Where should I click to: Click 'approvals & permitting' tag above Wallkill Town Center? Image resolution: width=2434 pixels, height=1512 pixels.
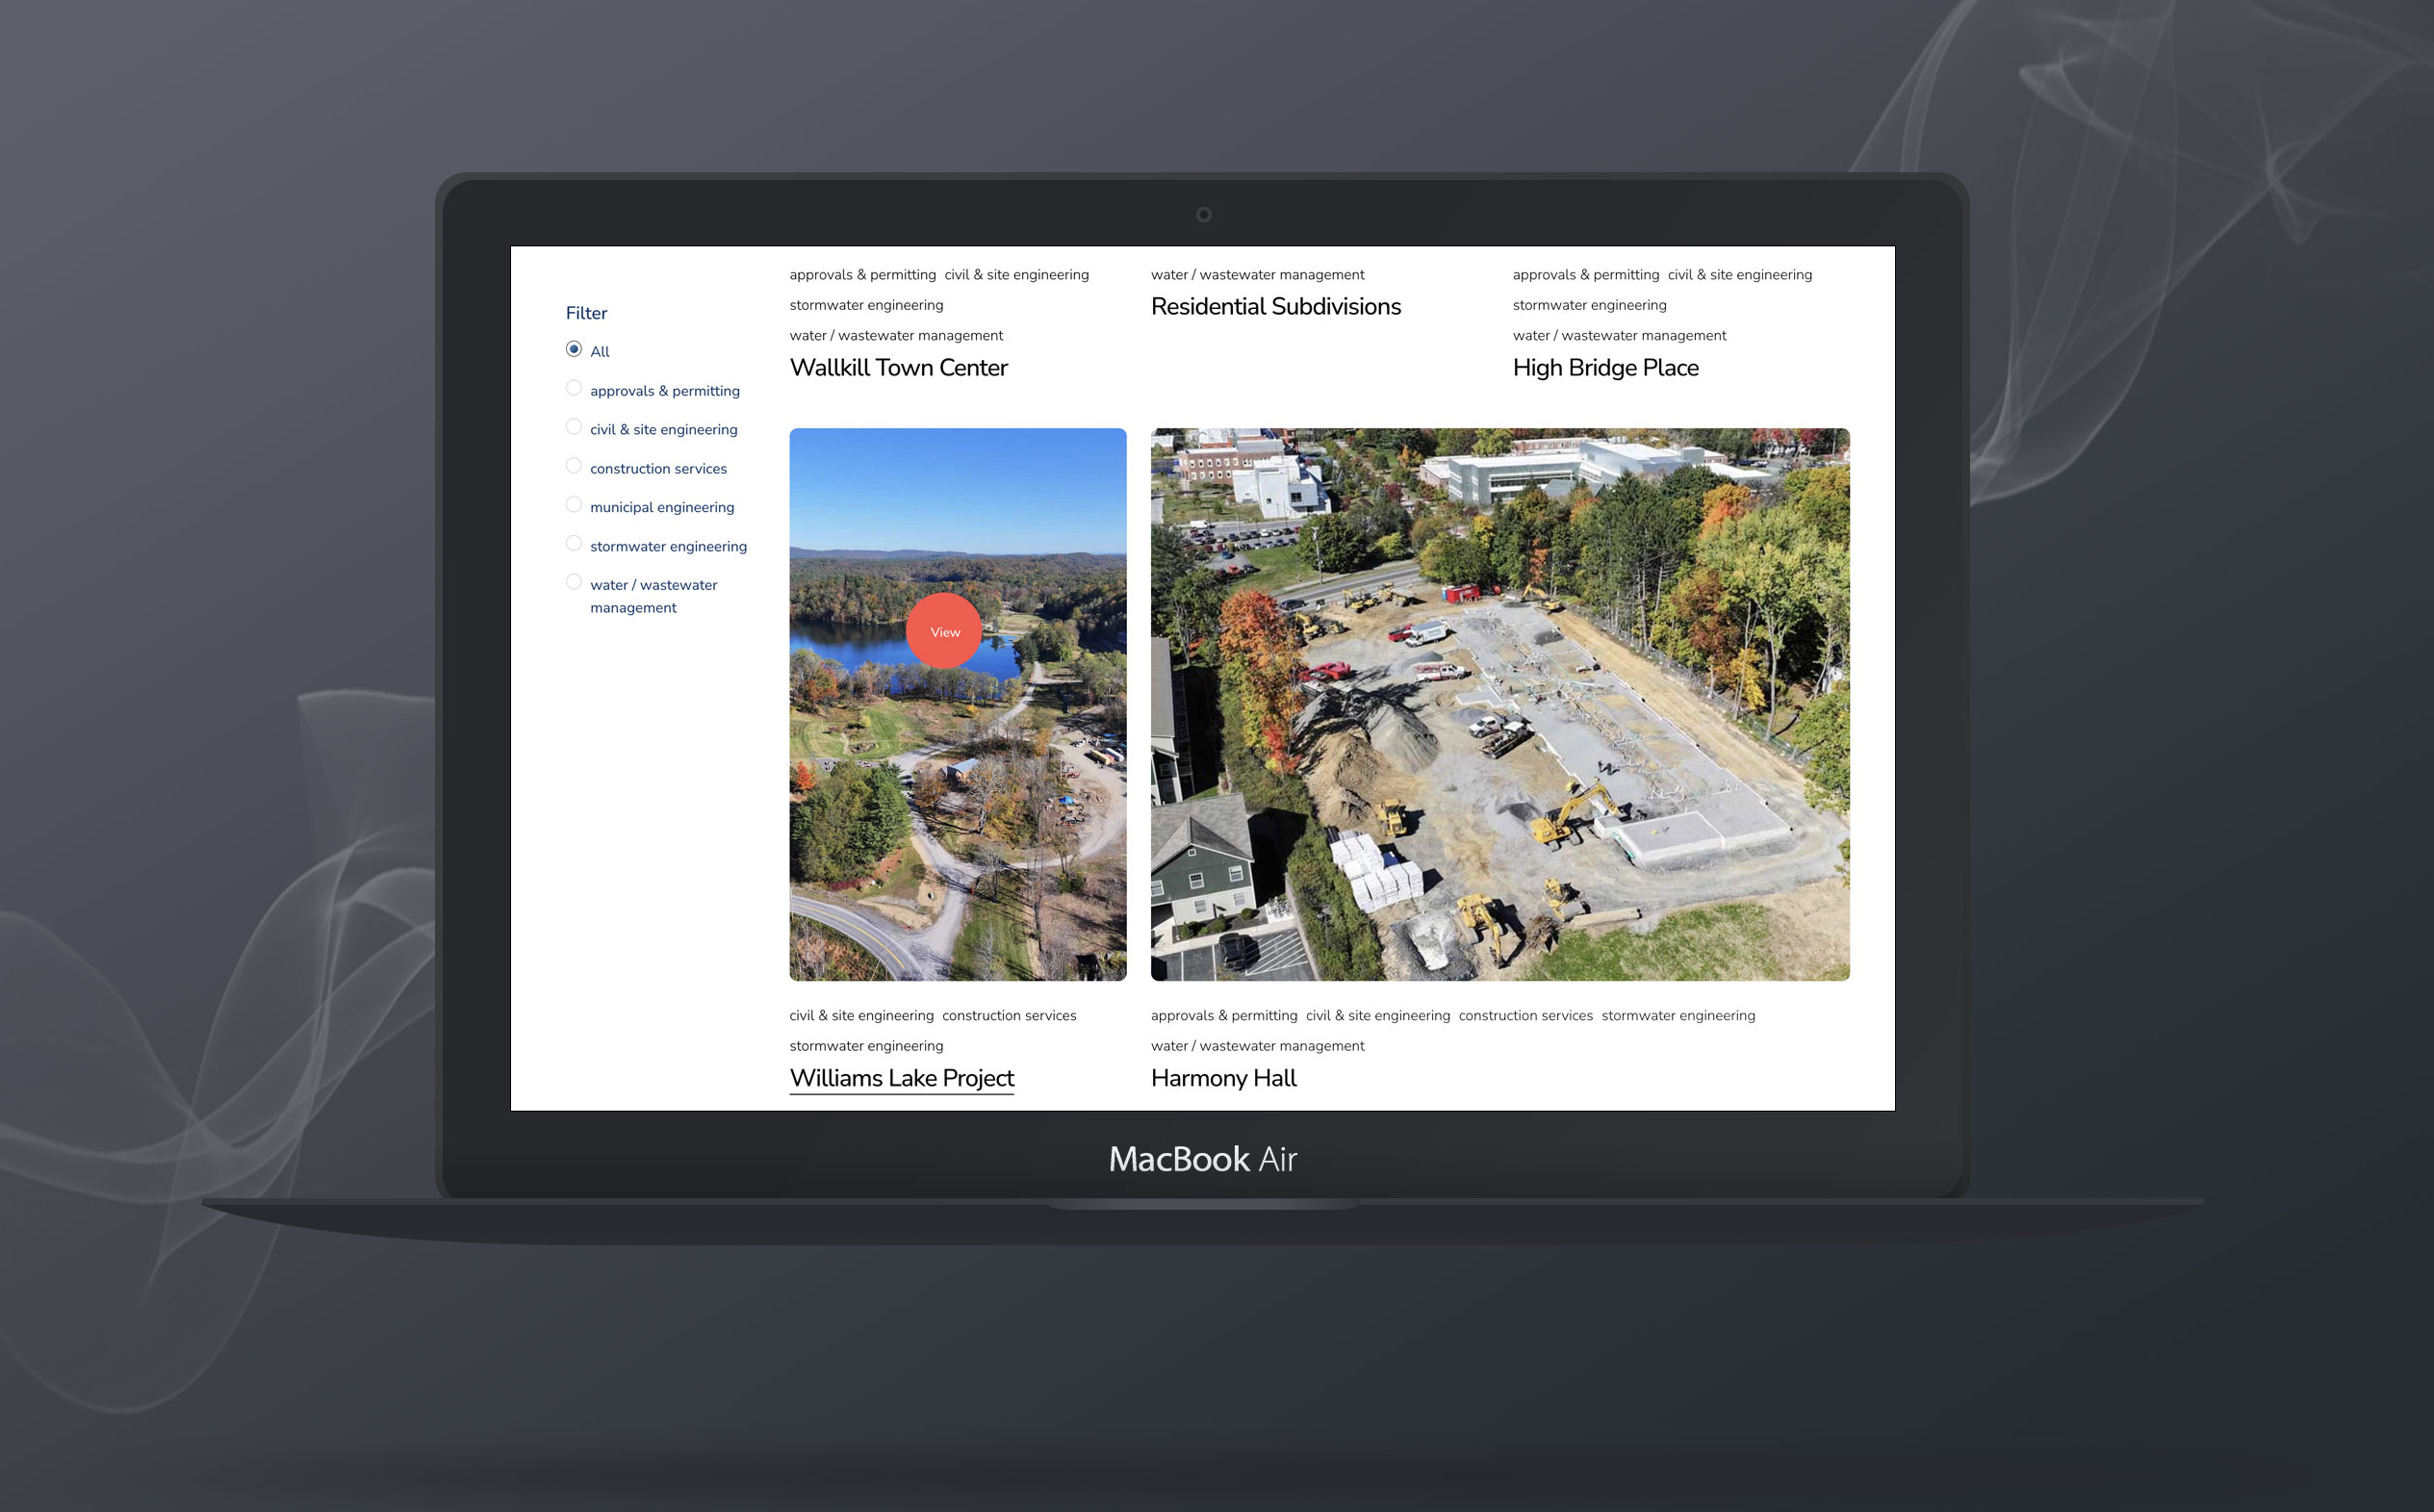(863, 275)
